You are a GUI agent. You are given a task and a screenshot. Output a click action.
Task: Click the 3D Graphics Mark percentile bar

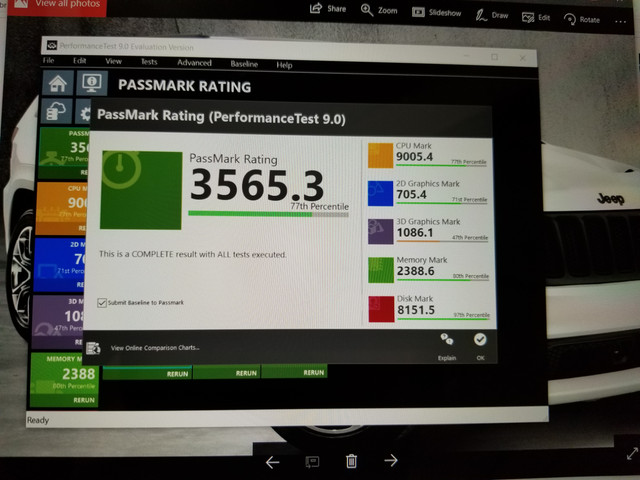442,241
